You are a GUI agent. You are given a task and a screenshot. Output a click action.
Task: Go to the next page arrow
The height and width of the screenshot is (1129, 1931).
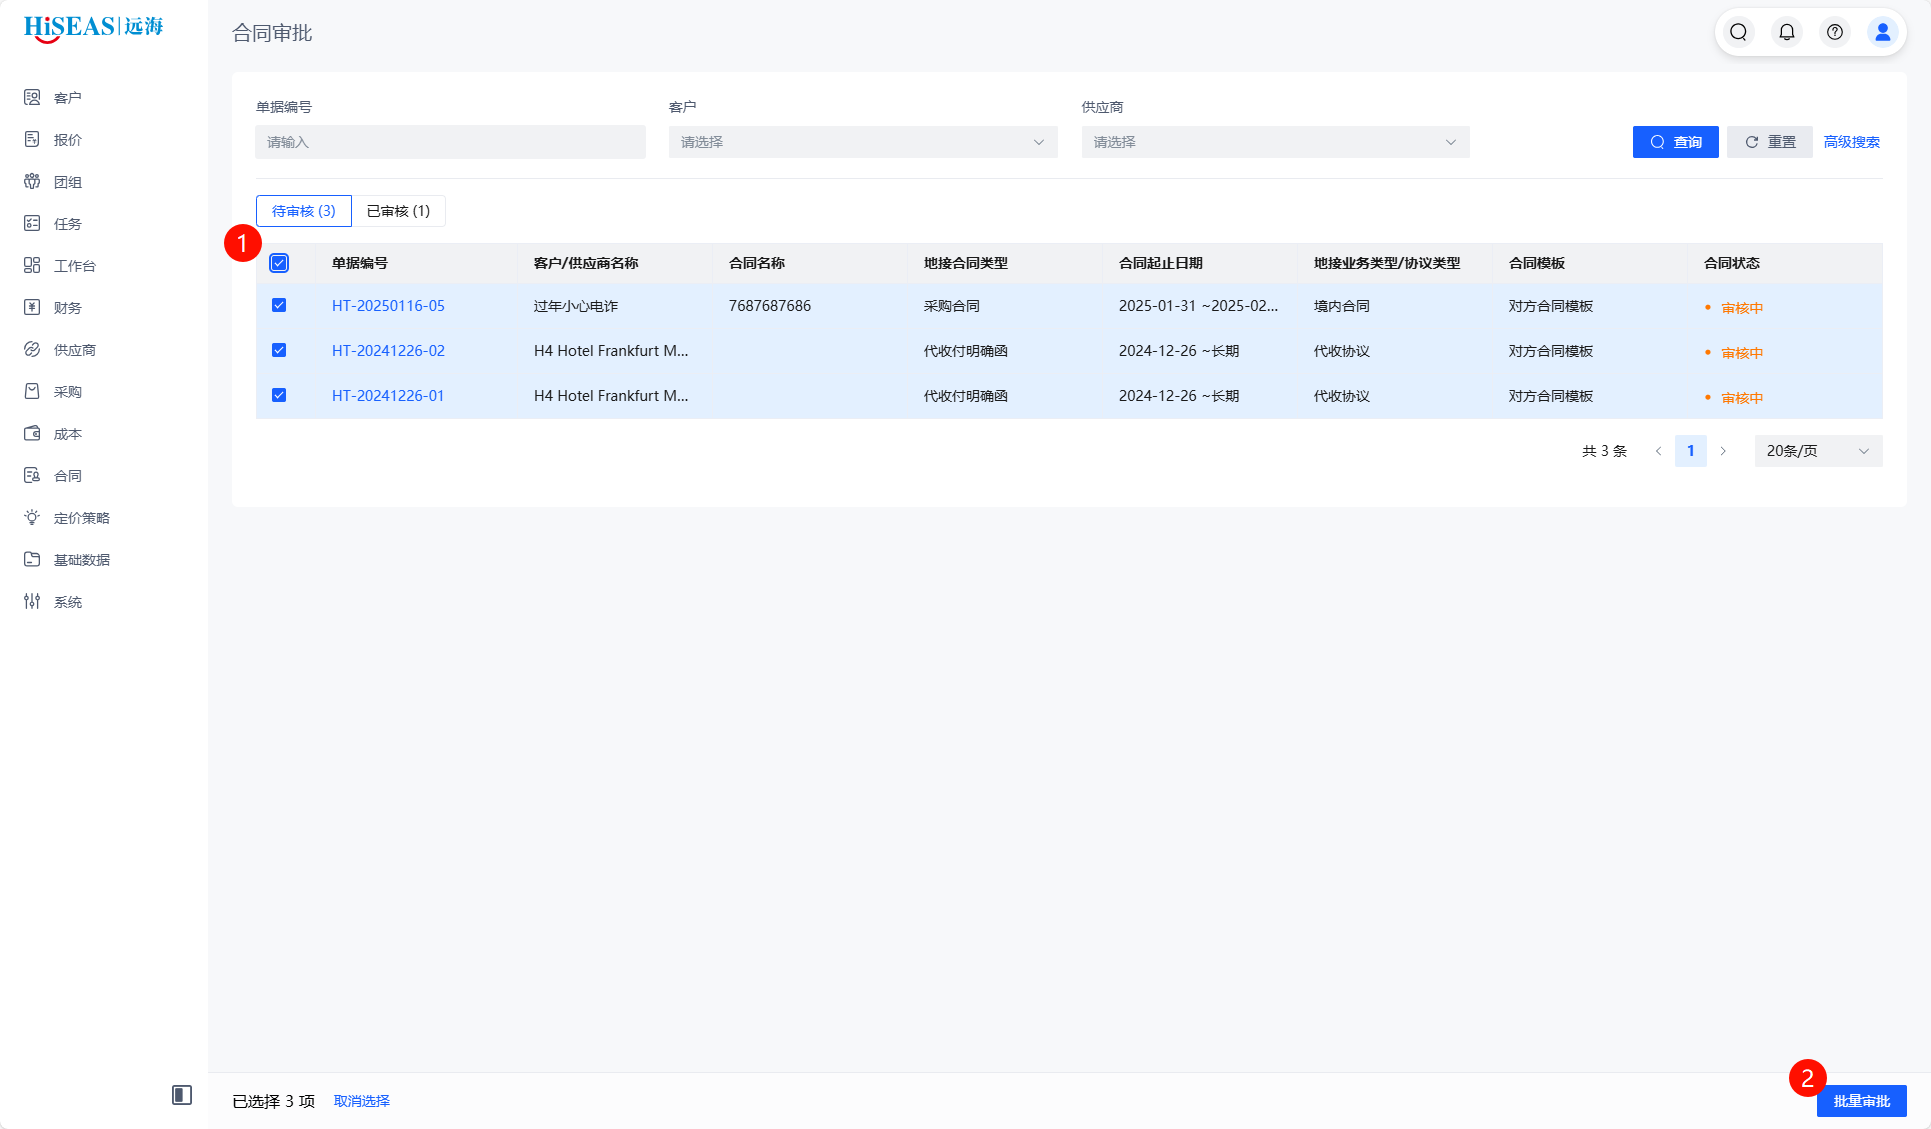(x=1723, y=451)
